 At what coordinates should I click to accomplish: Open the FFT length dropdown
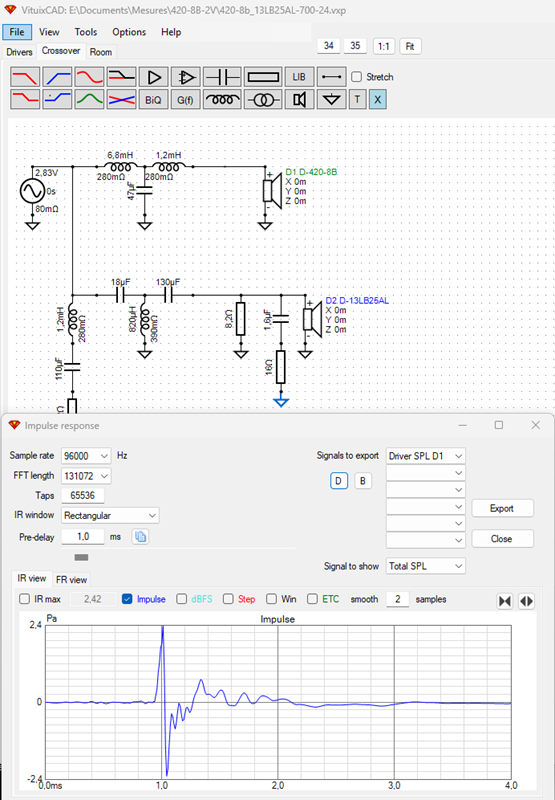point(86,476)
